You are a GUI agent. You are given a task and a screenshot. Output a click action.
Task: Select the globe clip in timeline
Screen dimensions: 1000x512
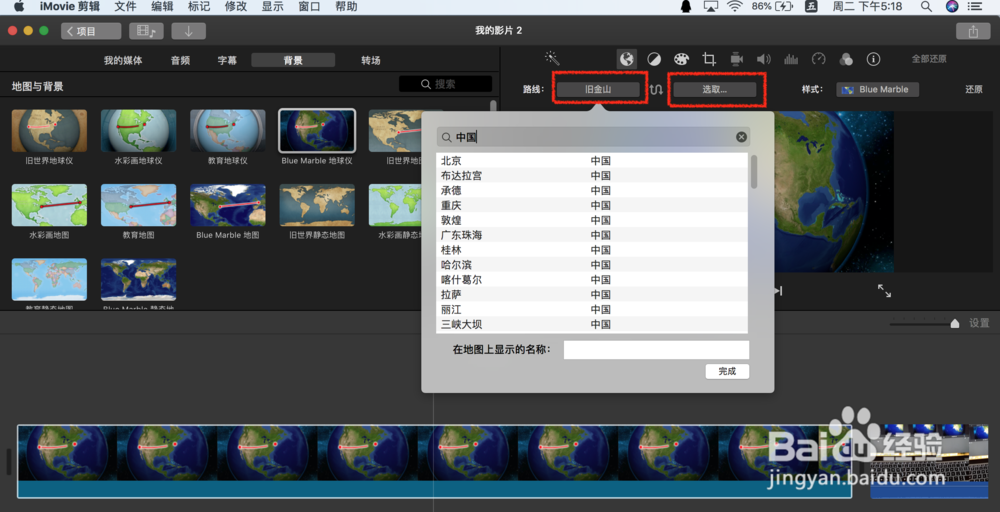[x=434, y=461]
